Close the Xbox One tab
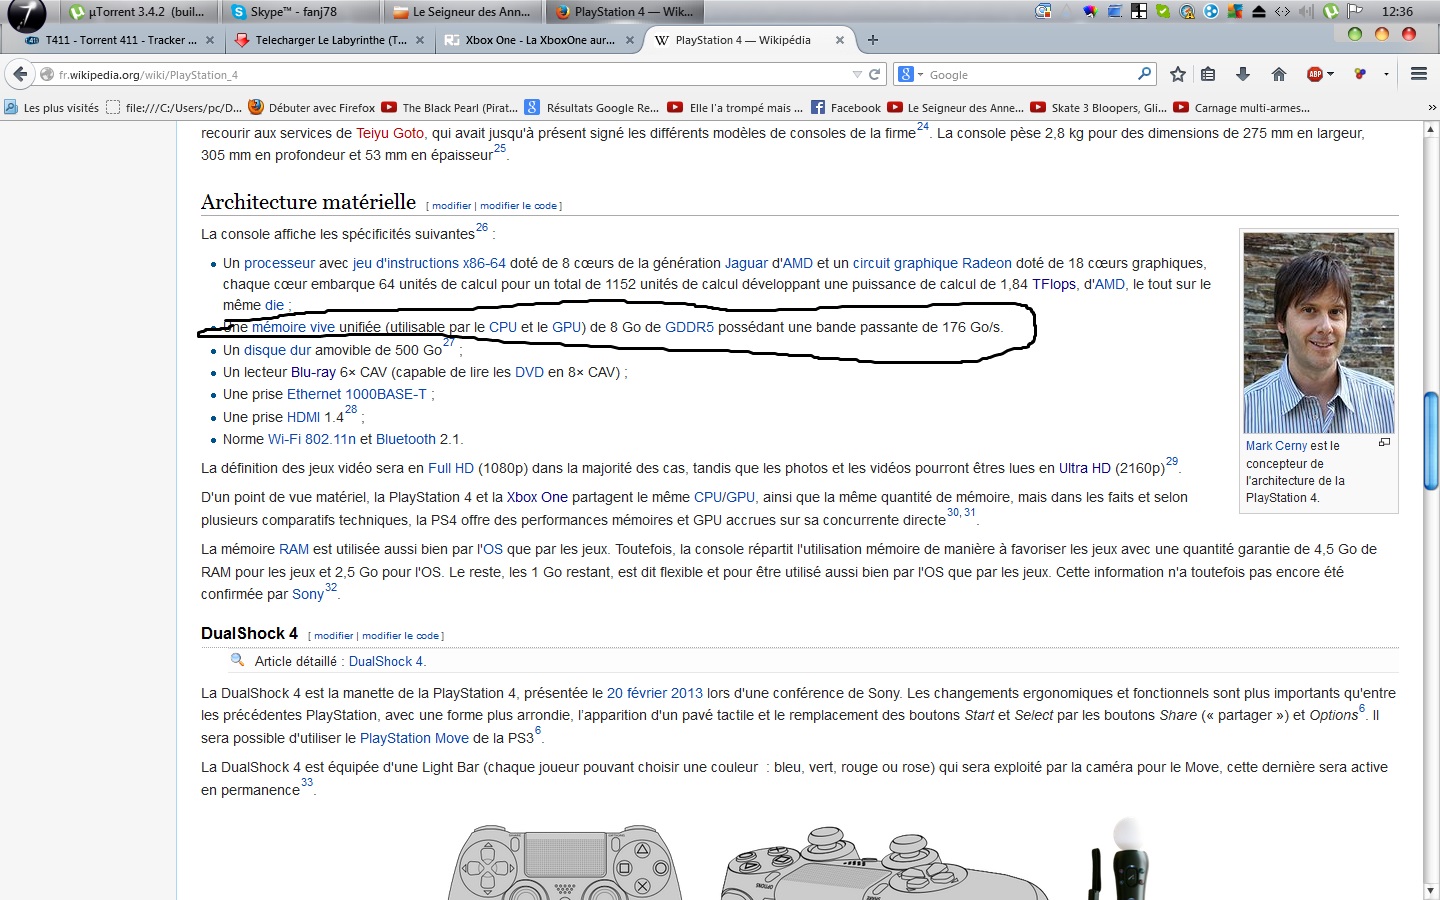Screen dimensions: 1440x900 tap(630, 40)
